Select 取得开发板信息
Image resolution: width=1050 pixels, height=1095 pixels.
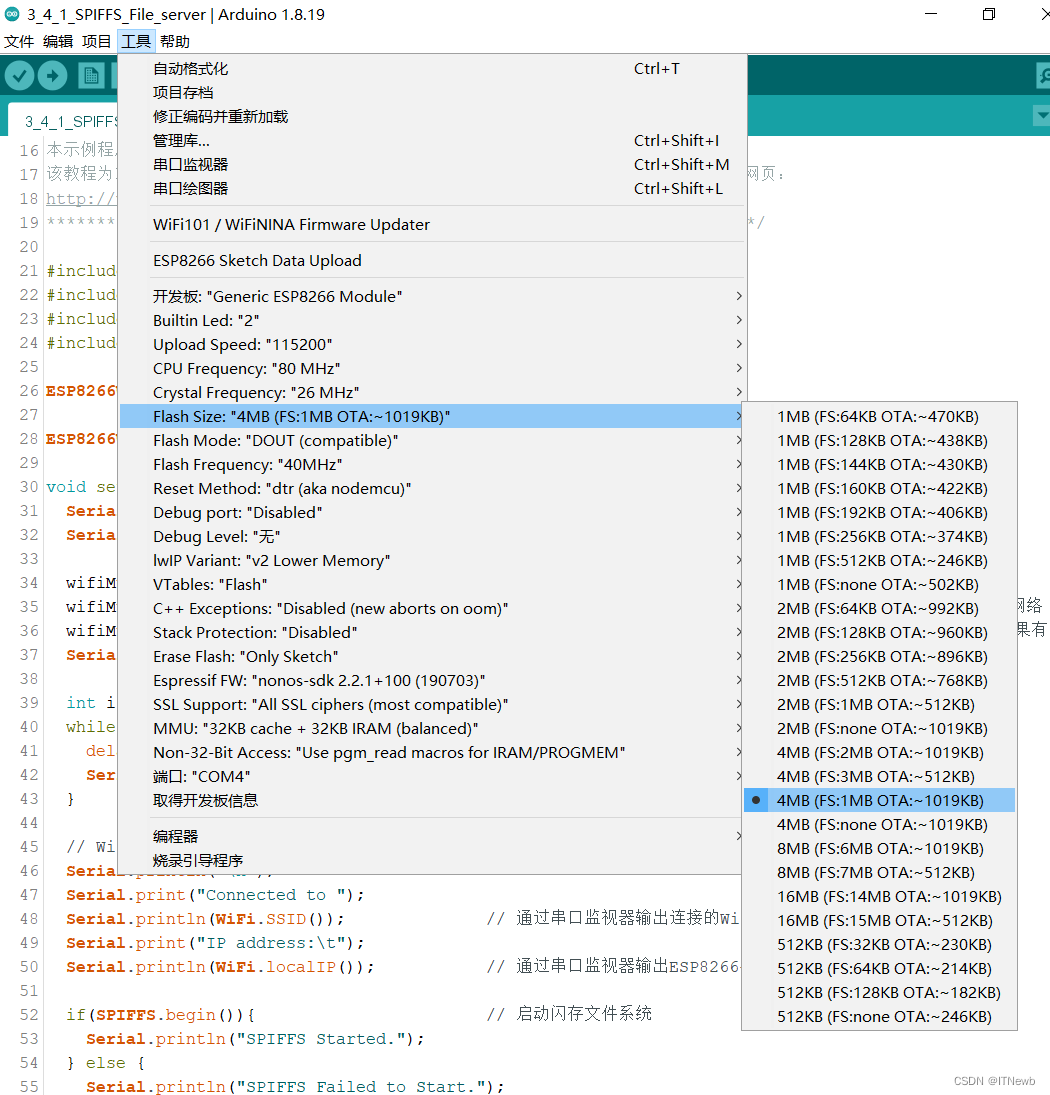point(433,800)
